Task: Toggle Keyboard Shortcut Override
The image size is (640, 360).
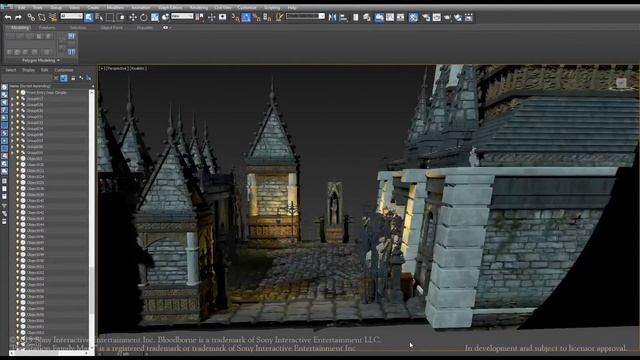Action: (222, 17)
